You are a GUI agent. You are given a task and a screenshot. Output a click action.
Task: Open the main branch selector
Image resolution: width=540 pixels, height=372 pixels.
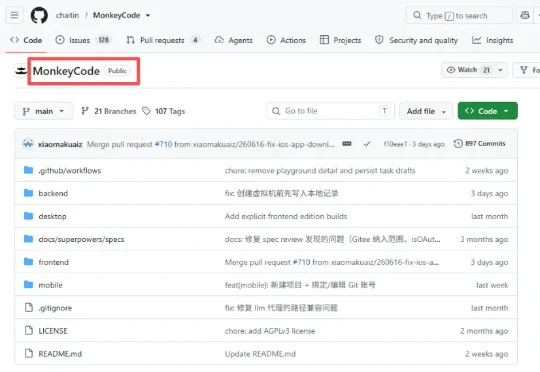44,111
